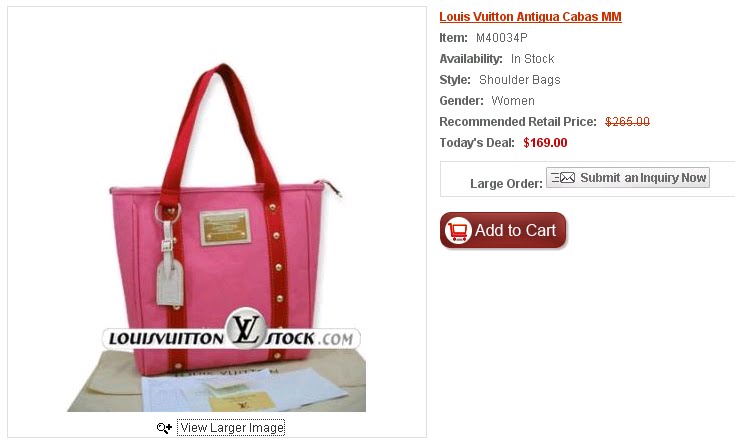Screen dimensions: 735x443
Task: Click the Add to Cart button
Action: tap(503, 230)
